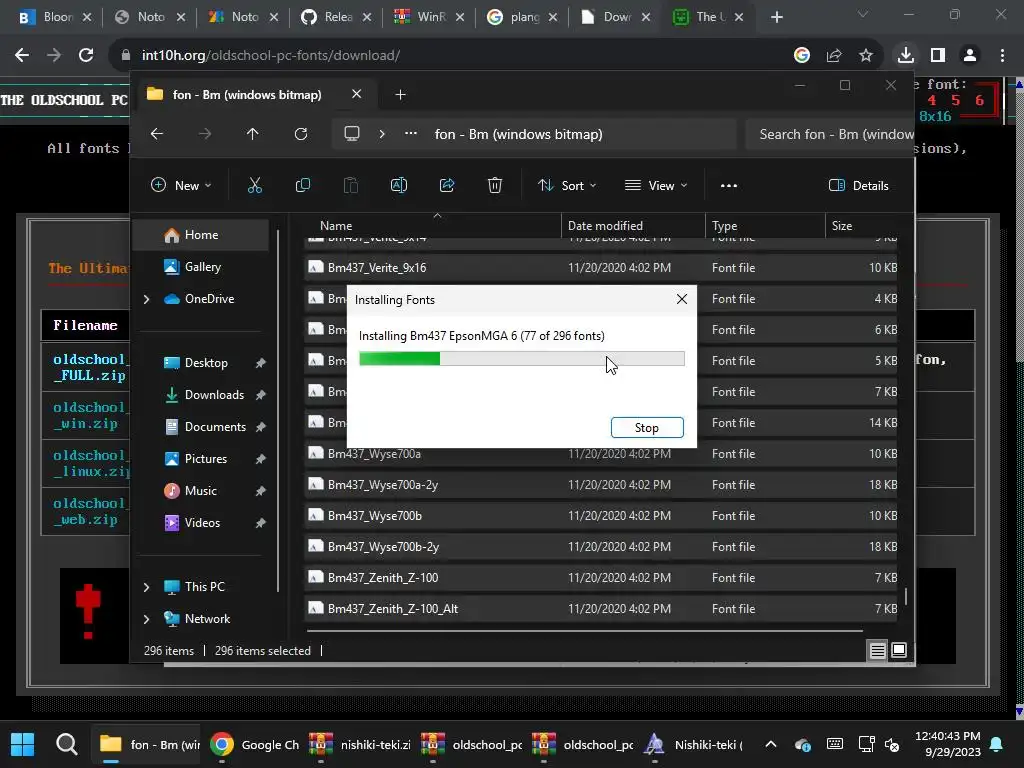
Task: Select file Bm437_Wyse700a-2y
Action: coord(601,485)
